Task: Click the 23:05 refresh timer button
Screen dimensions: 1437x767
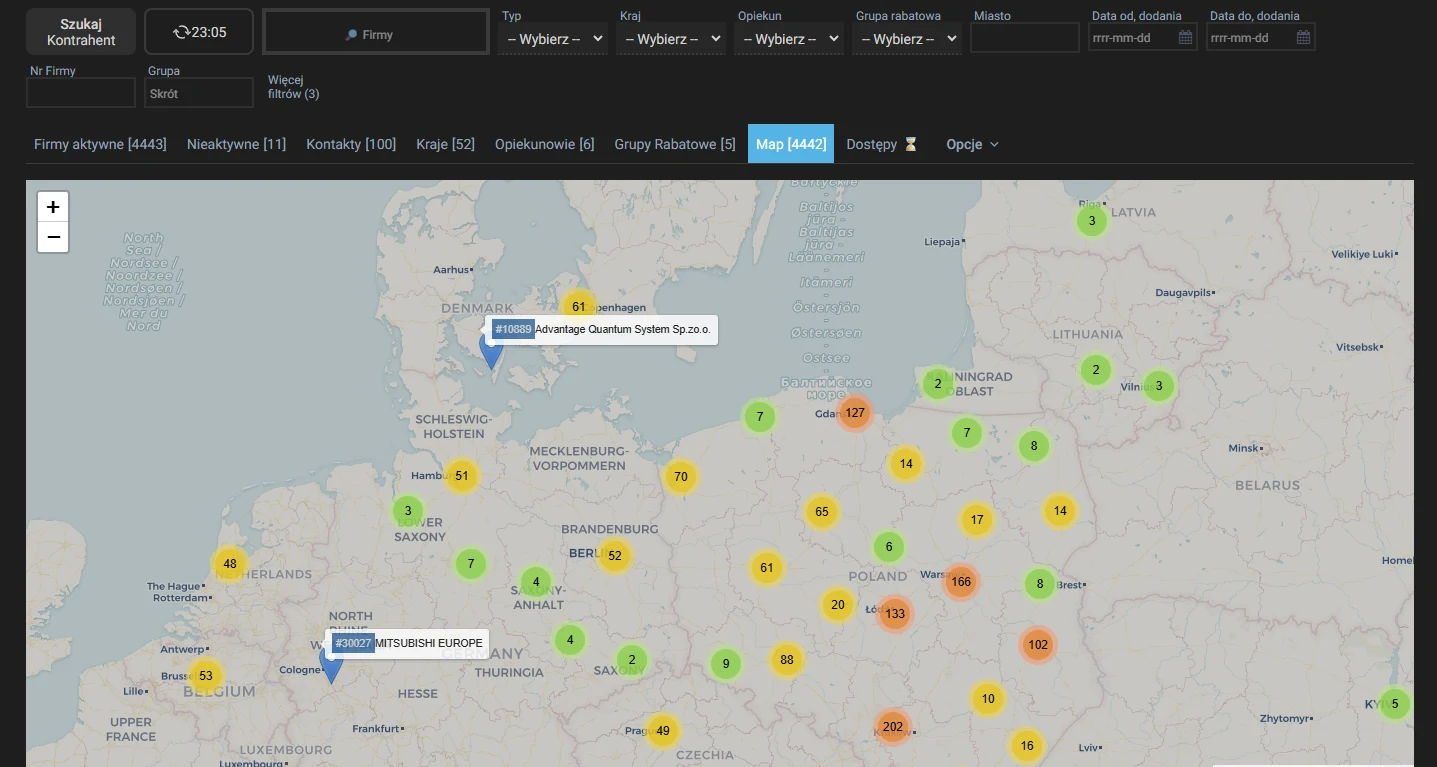Action: (199, 32)
